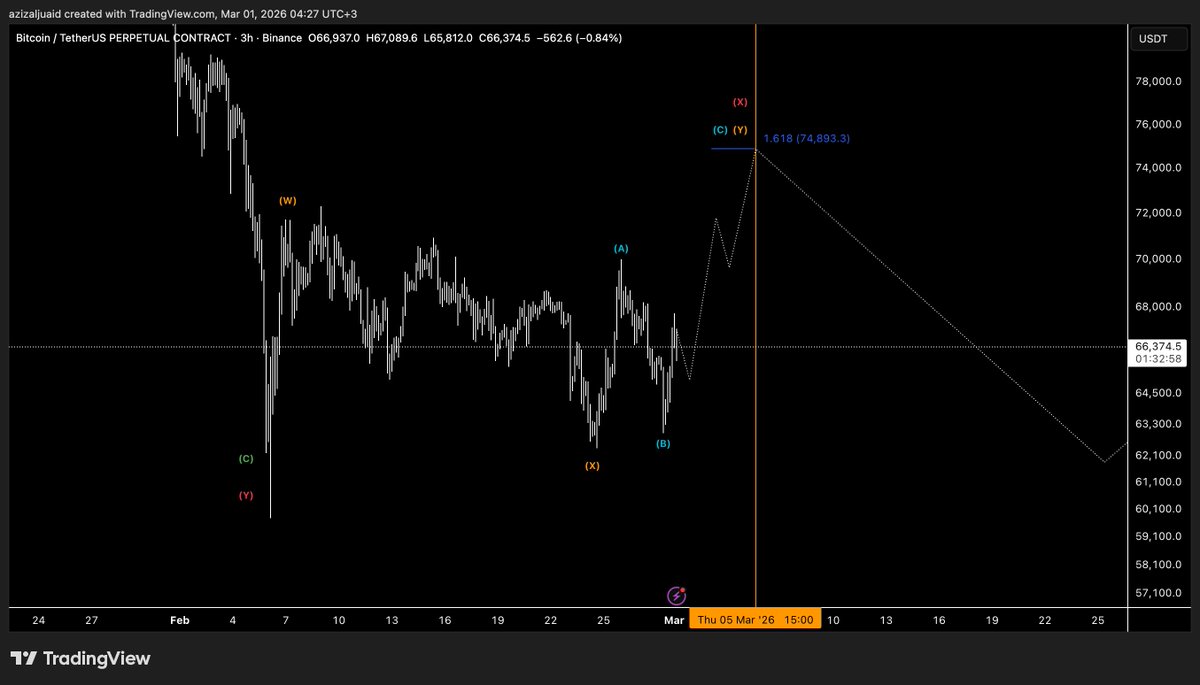Click the 70,000.0 price axis label
Image resolution: width=1200 pixels, height=685 pixels.
click(x=1160, y=259)
